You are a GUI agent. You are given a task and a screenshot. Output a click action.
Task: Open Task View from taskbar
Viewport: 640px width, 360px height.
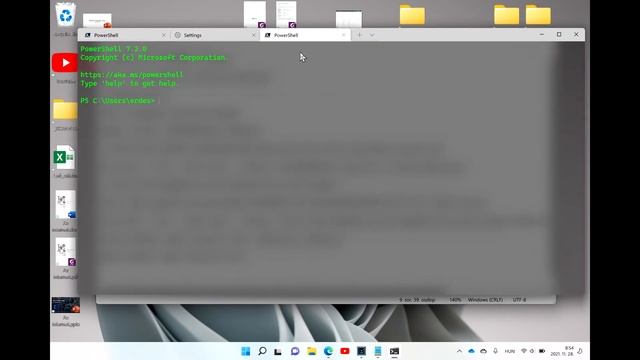pos(278,351)
